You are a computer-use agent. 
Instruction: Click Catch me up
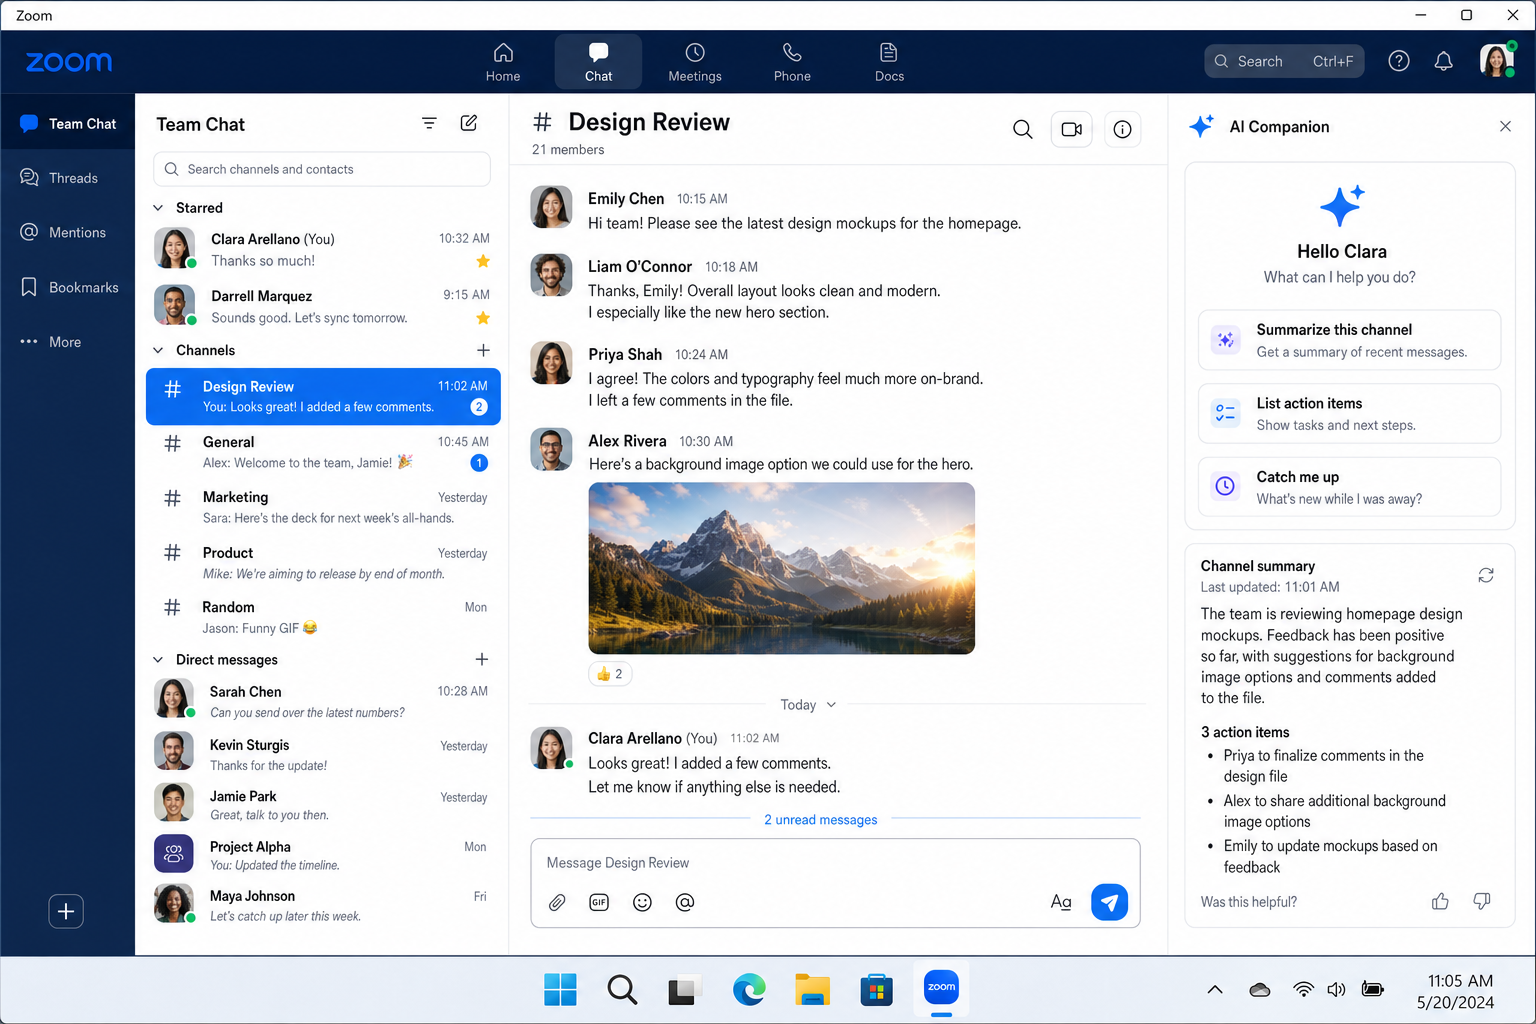click(1349, 487)
